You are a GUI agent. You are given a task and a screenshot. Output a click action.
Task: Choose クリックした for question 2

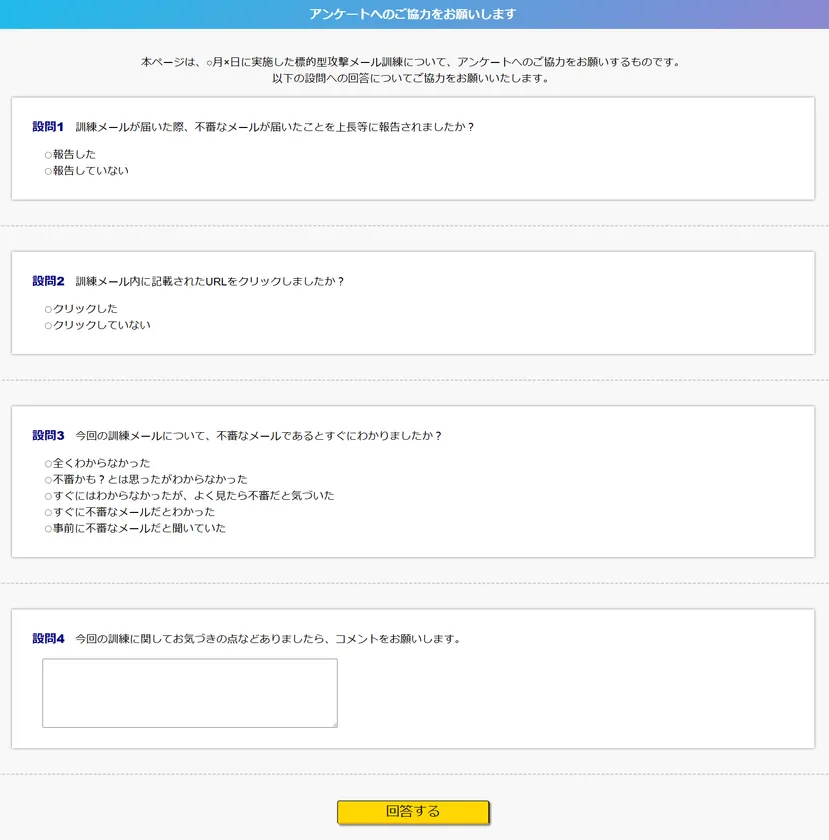coord(48,310)
